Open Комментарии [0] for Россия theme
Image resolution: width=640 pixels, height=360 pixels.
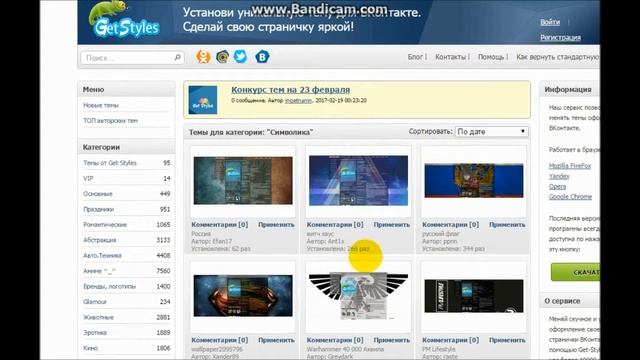click(220, 225)
